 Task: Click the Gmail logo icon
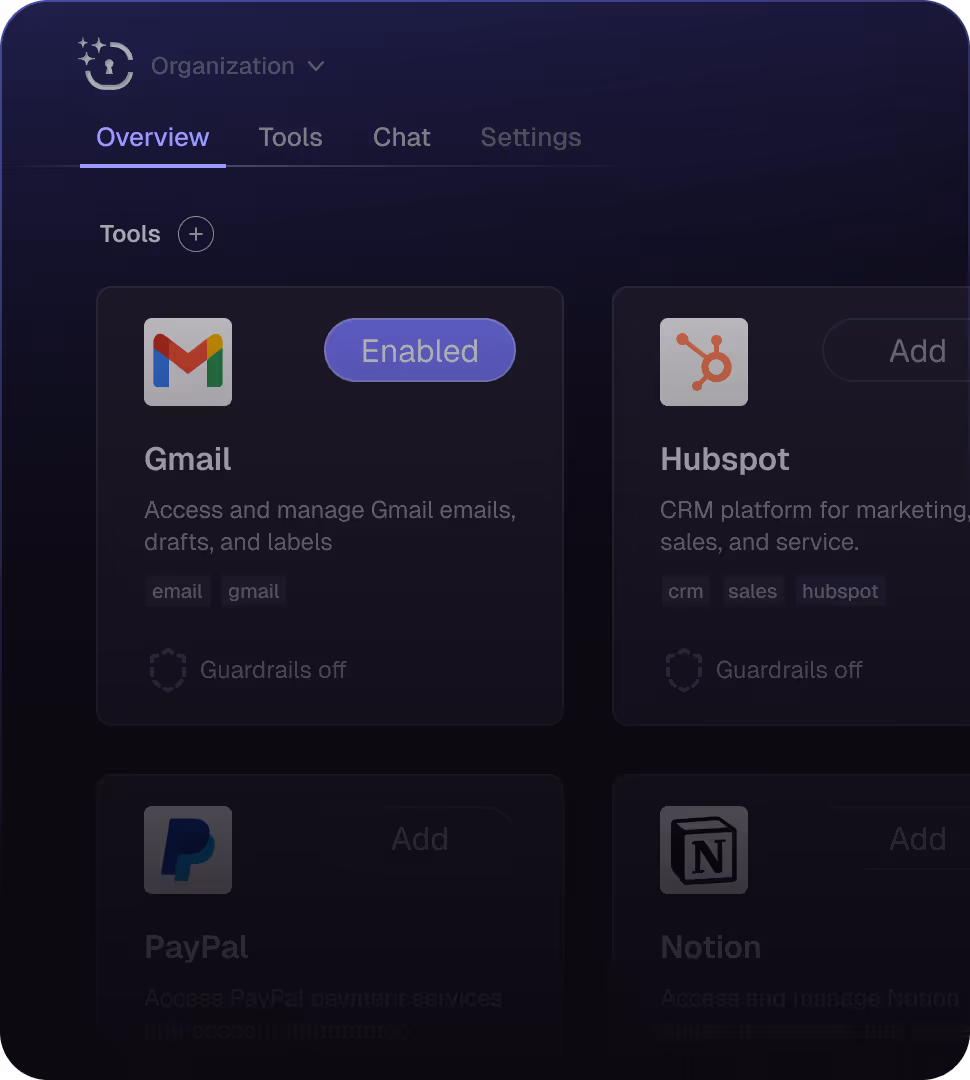click(x=188, y=362)
